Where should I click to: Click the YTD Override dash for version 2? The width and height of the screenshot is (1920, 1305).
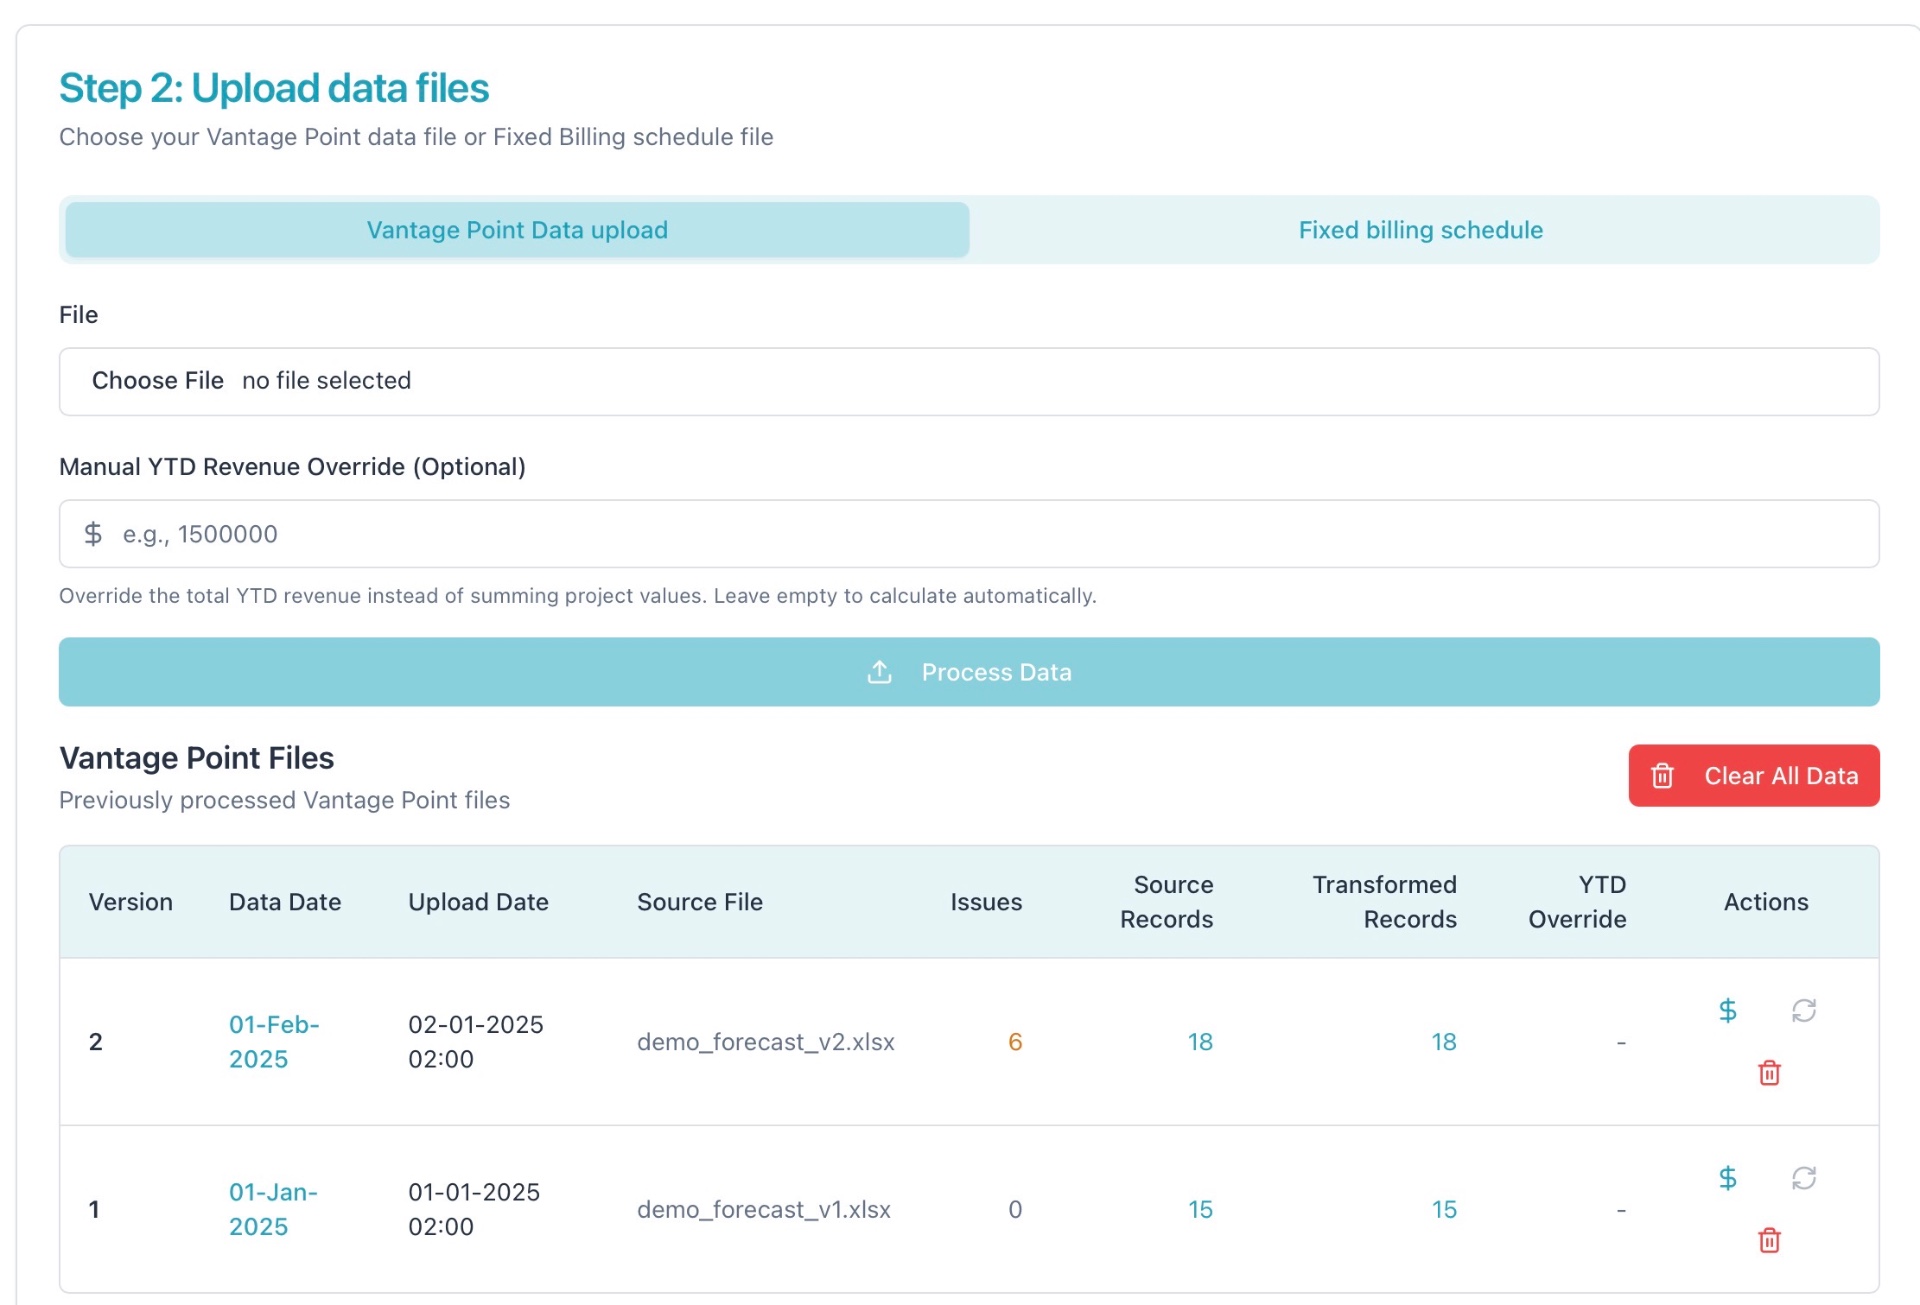(x=1621, y=1043)
